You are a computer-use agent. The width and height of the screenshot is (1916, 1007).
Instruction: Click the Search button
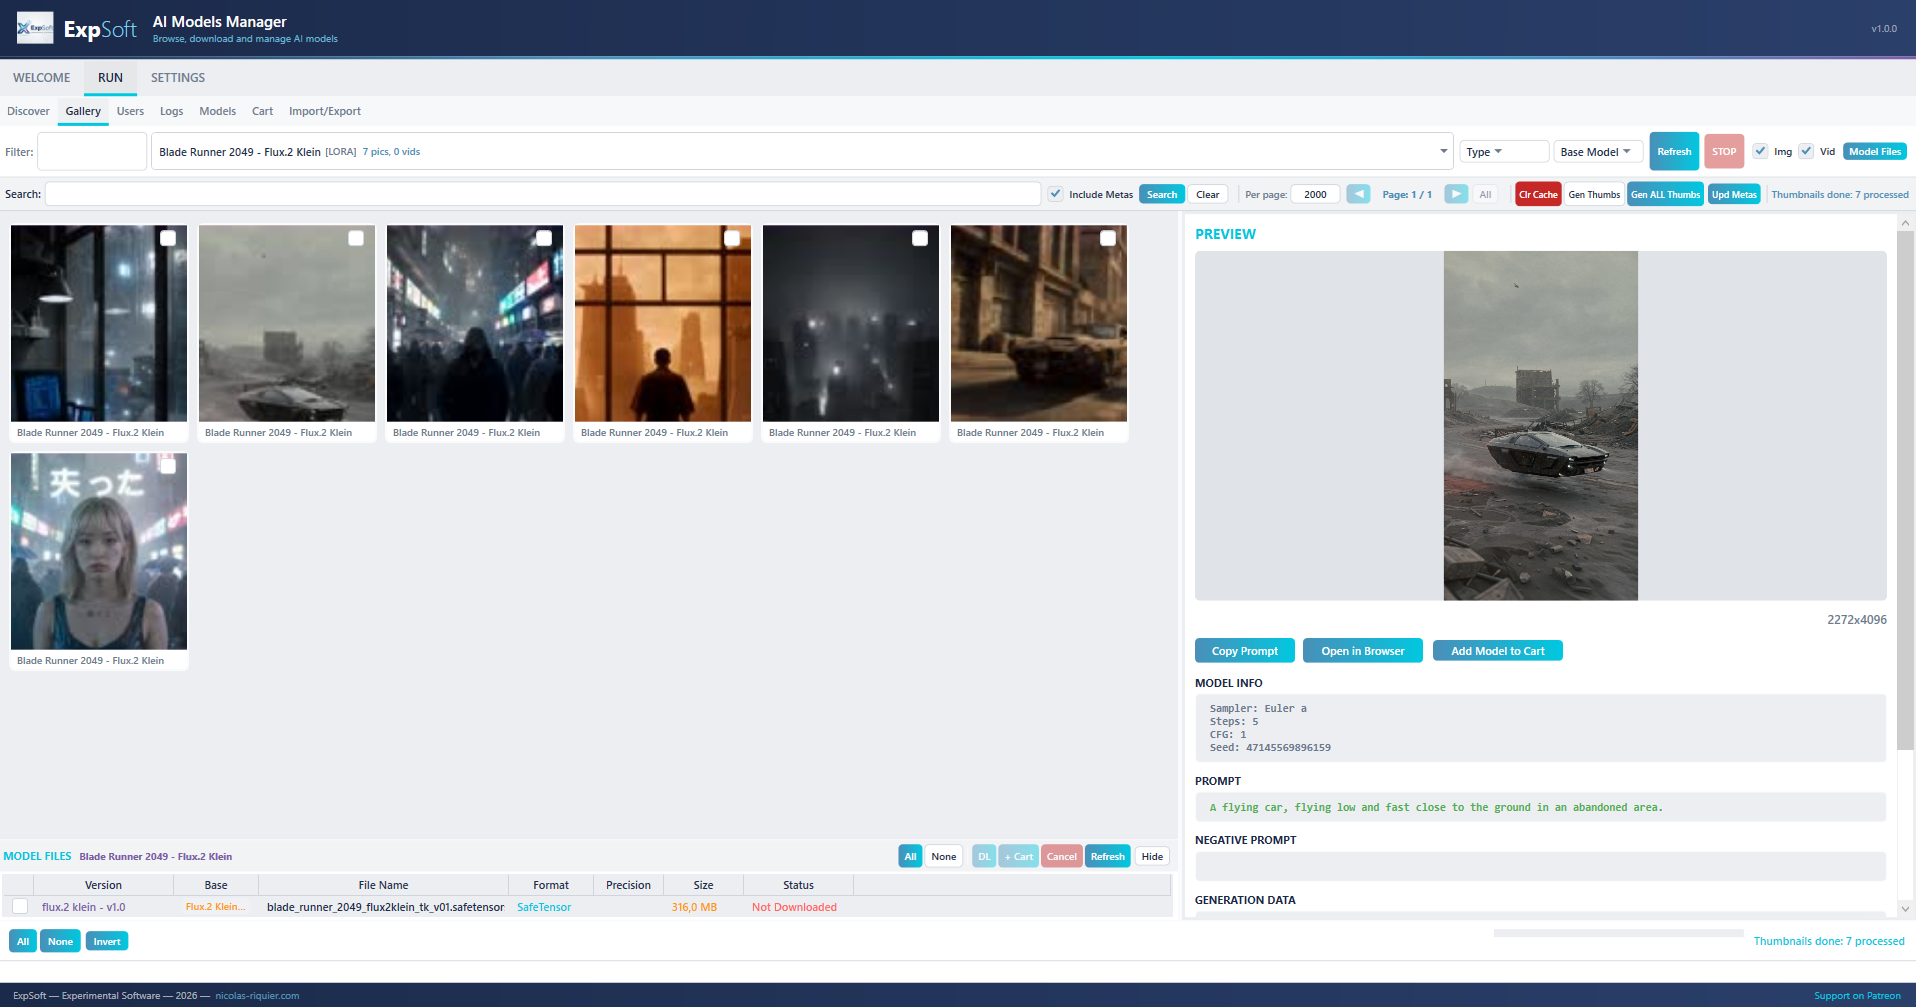[x=1162, y=194]
